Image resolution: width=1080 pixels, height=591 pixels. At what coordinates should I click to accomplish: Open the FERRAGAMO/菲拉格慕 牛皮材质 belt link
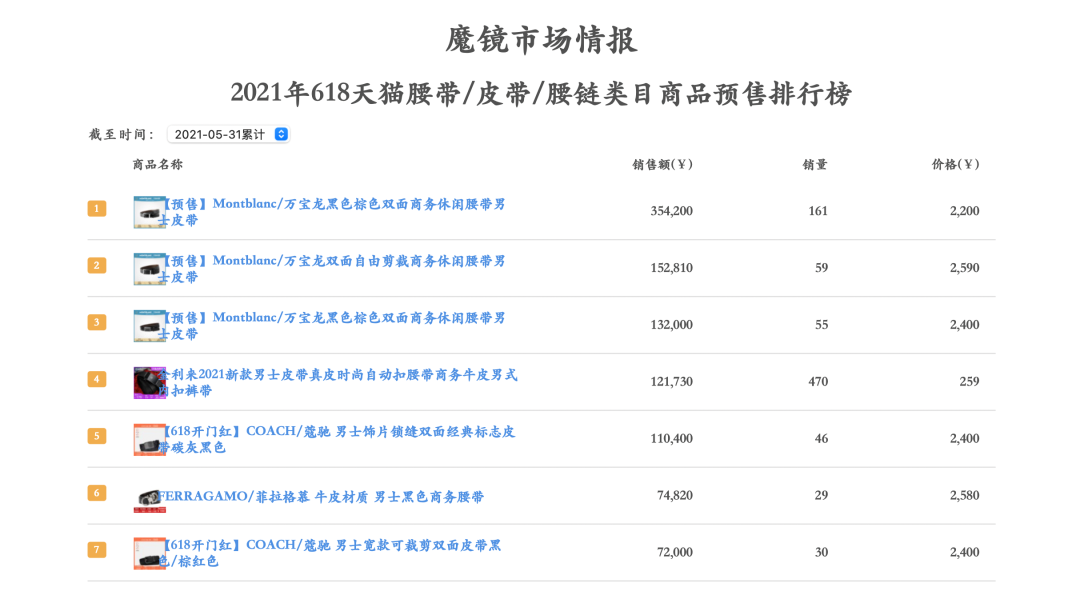321,497
